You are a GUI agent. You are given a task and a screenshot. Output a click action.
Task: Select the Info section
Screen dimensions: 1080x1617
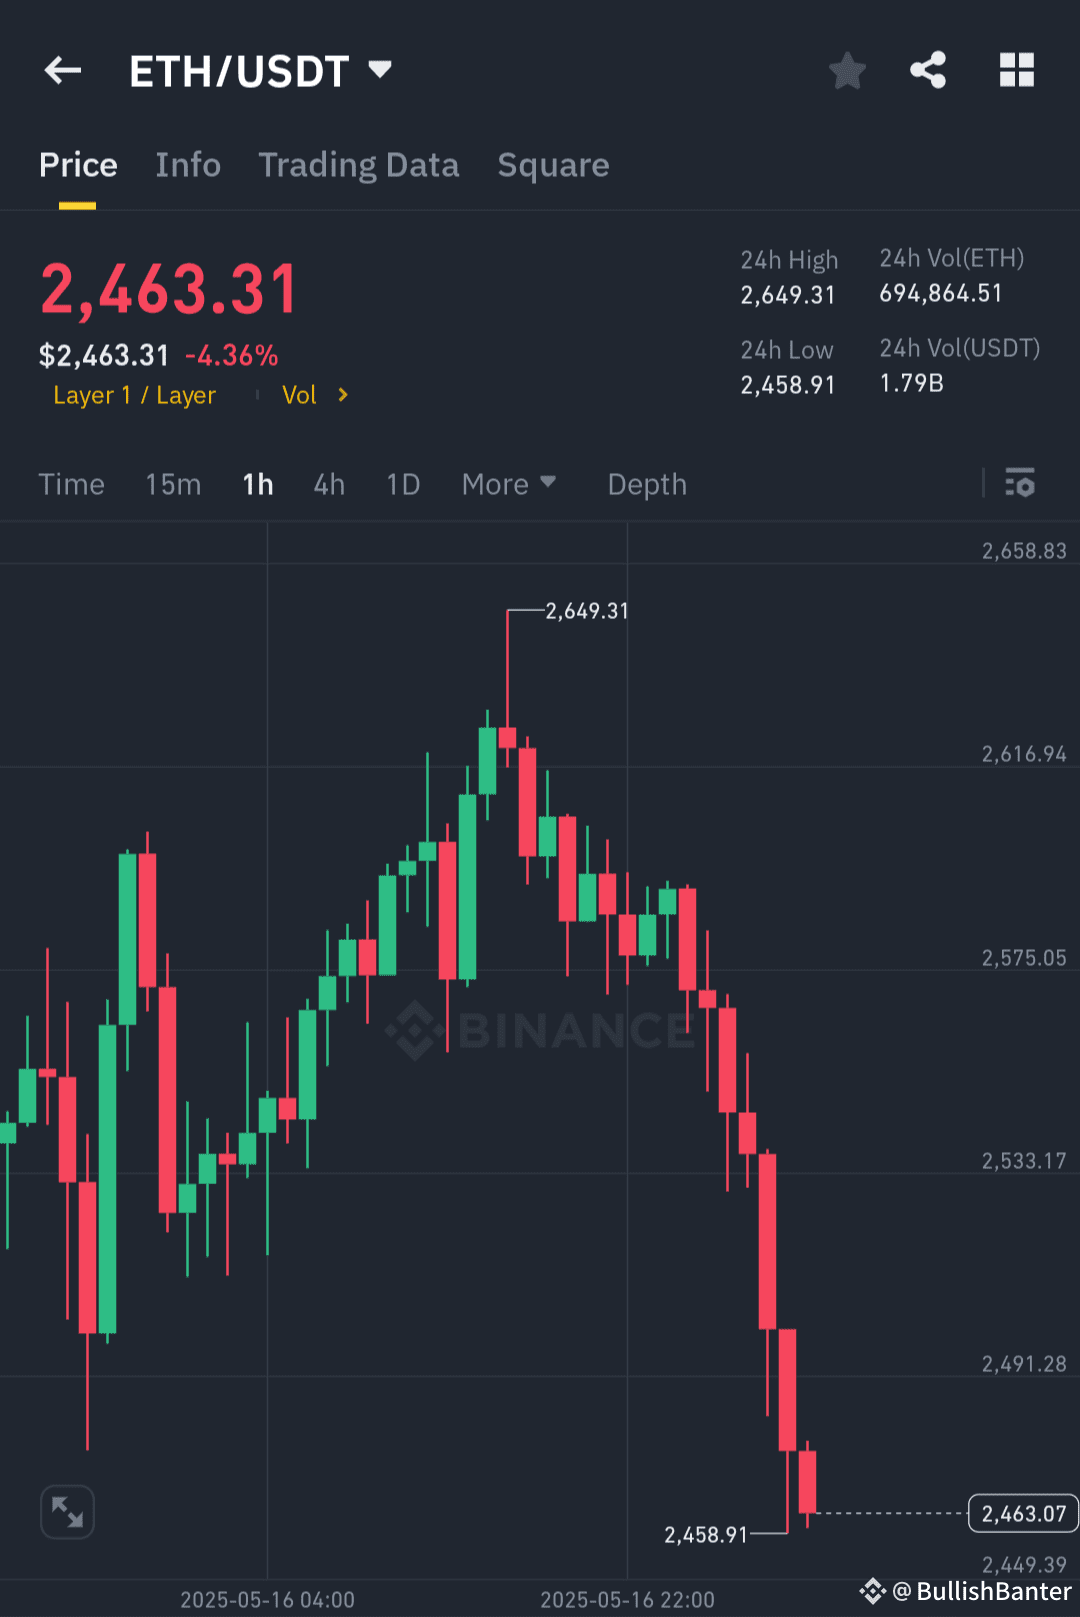(x=188, y=165)
